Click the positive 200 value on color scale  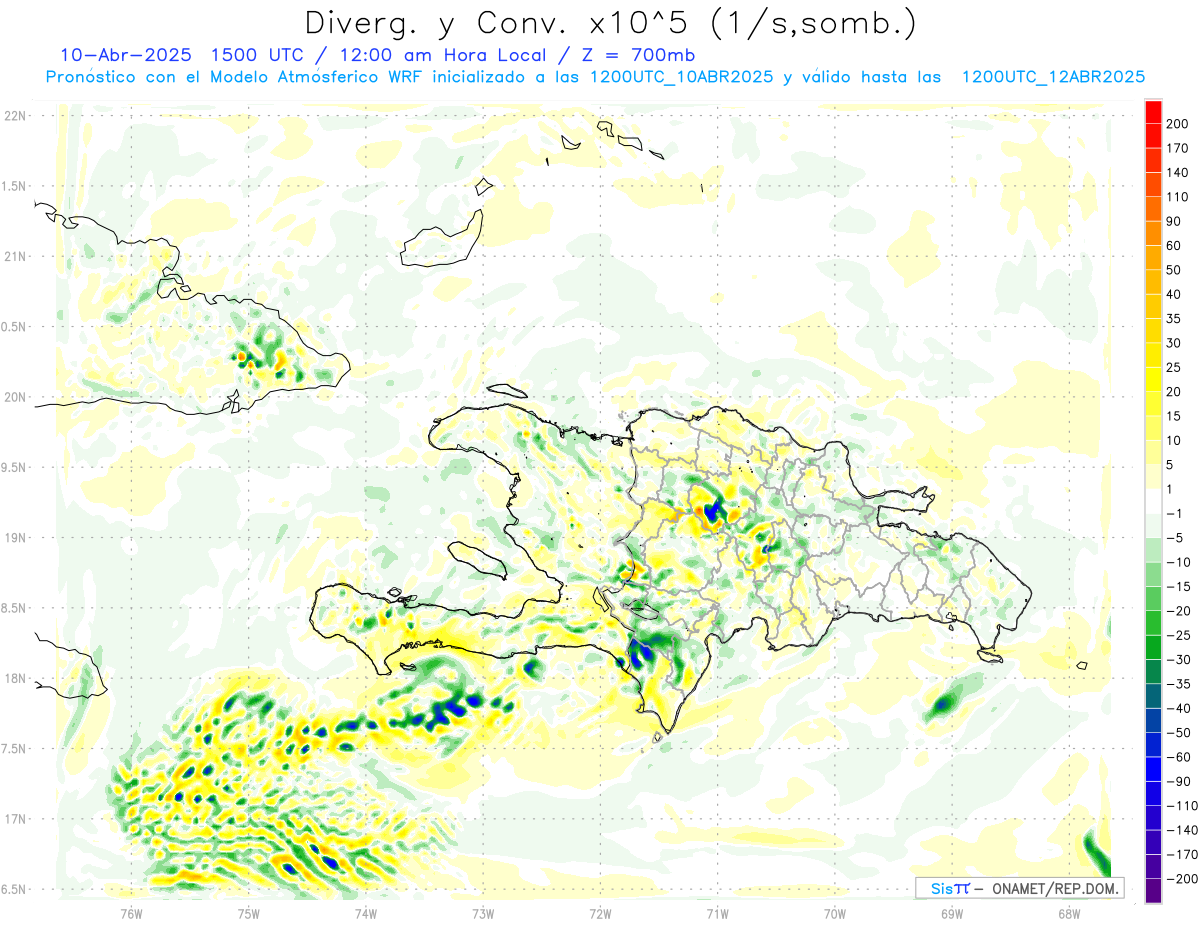point(1178,124)
